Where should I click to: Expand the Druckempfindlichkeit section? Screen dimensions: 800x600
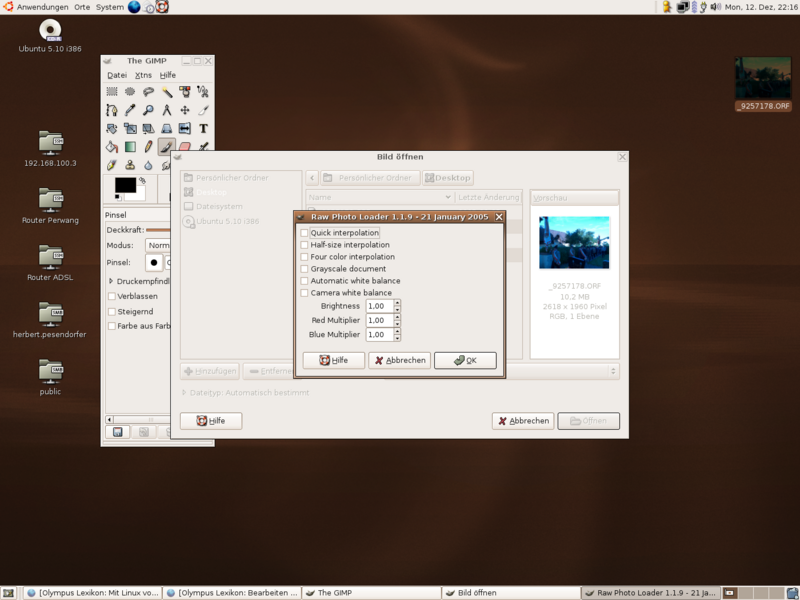[x=110, y=280]
